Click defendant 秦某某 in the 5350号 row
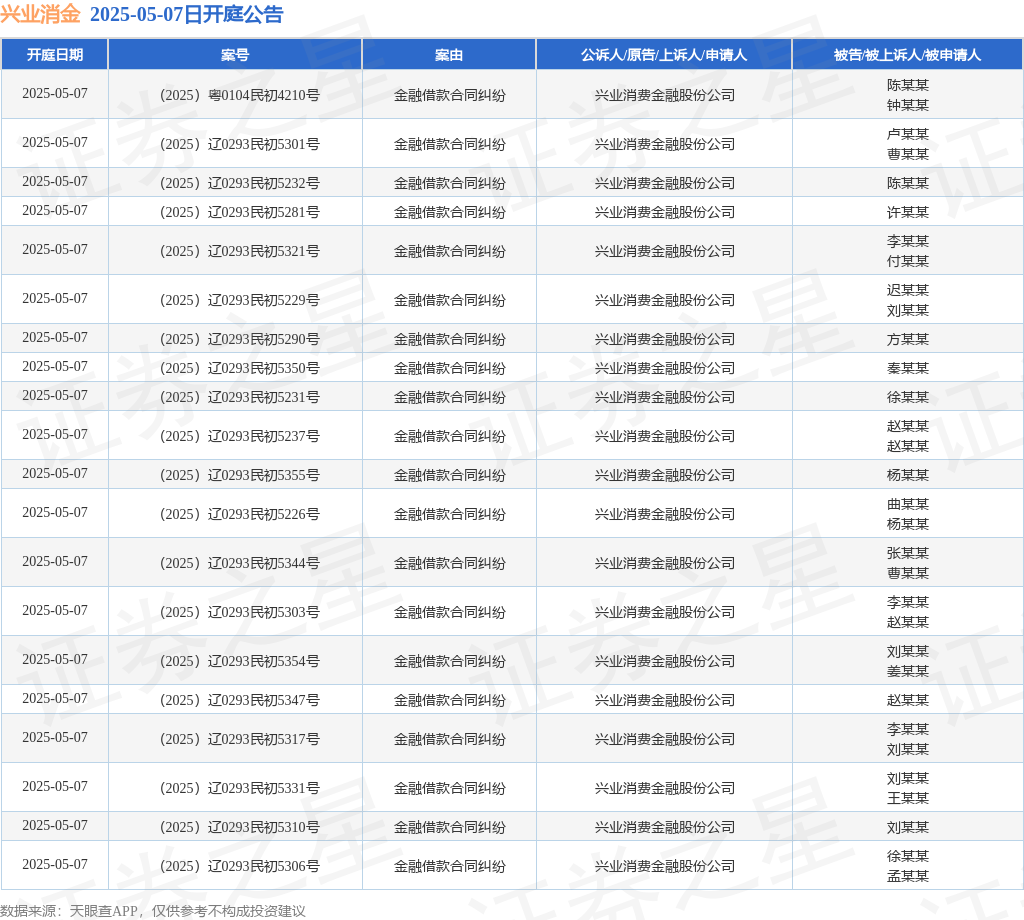The height and width of the screenshot is (920, 1024). click(908, 368)
